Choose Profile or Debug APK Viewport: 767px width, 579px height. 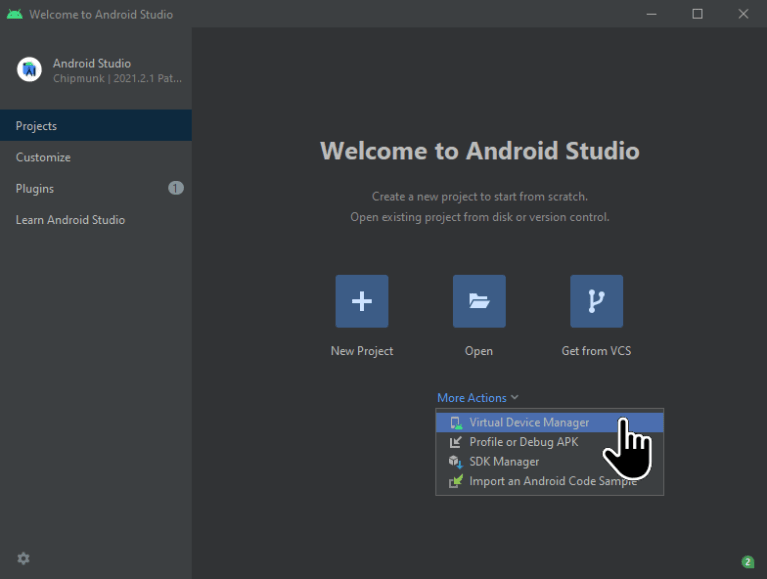pos(549,442)
